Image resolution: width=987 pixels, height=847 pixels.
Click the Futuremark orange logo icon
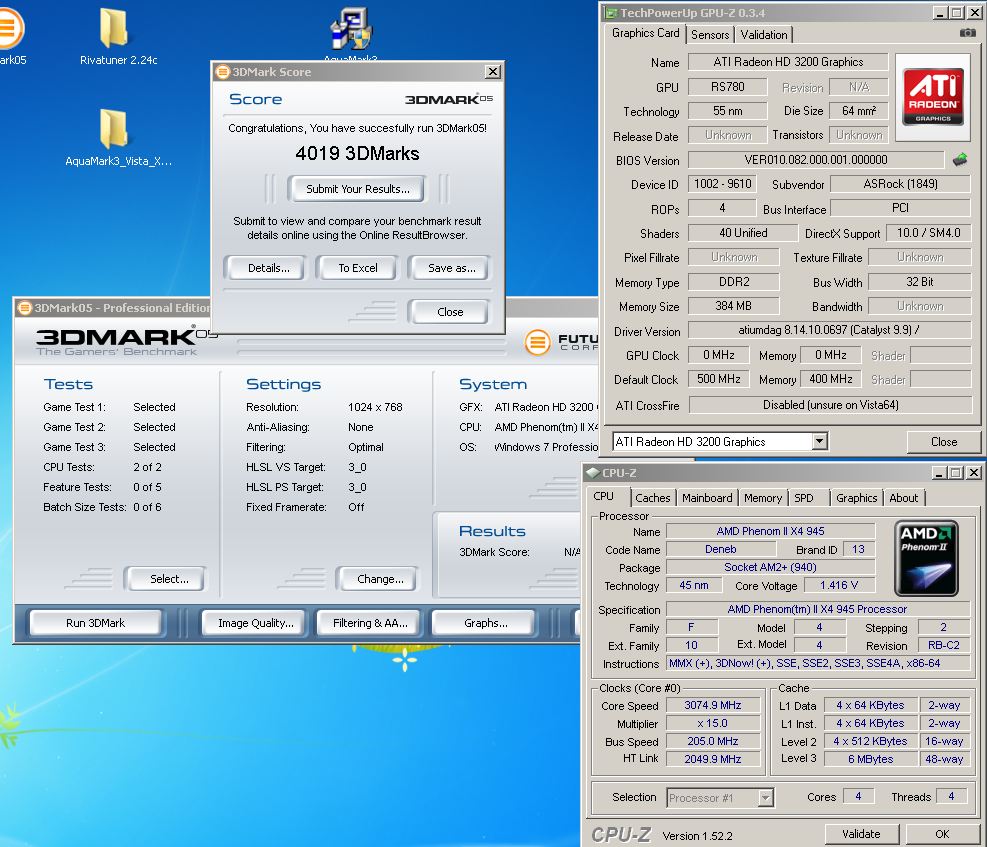[x=538, y=342]
